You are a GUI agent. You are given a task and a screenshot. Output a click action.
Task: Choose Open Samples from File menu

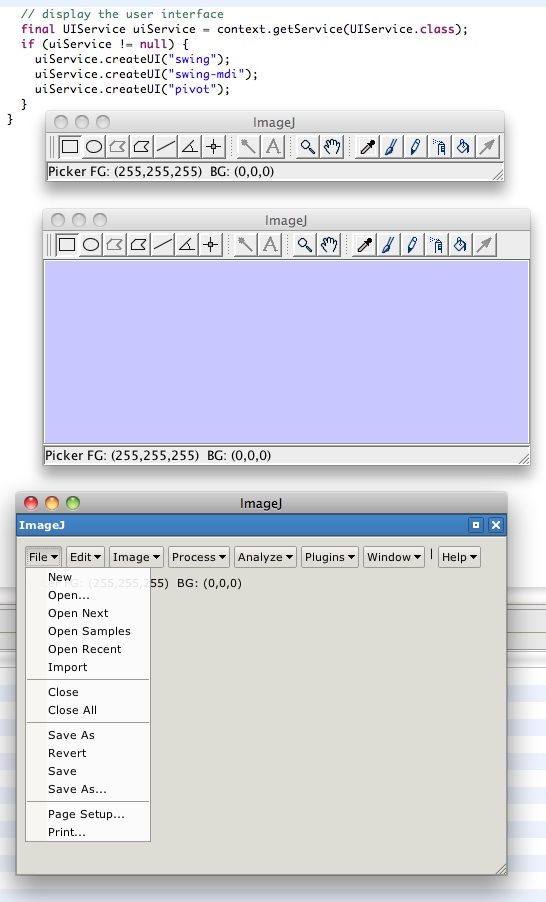point(89,631)
